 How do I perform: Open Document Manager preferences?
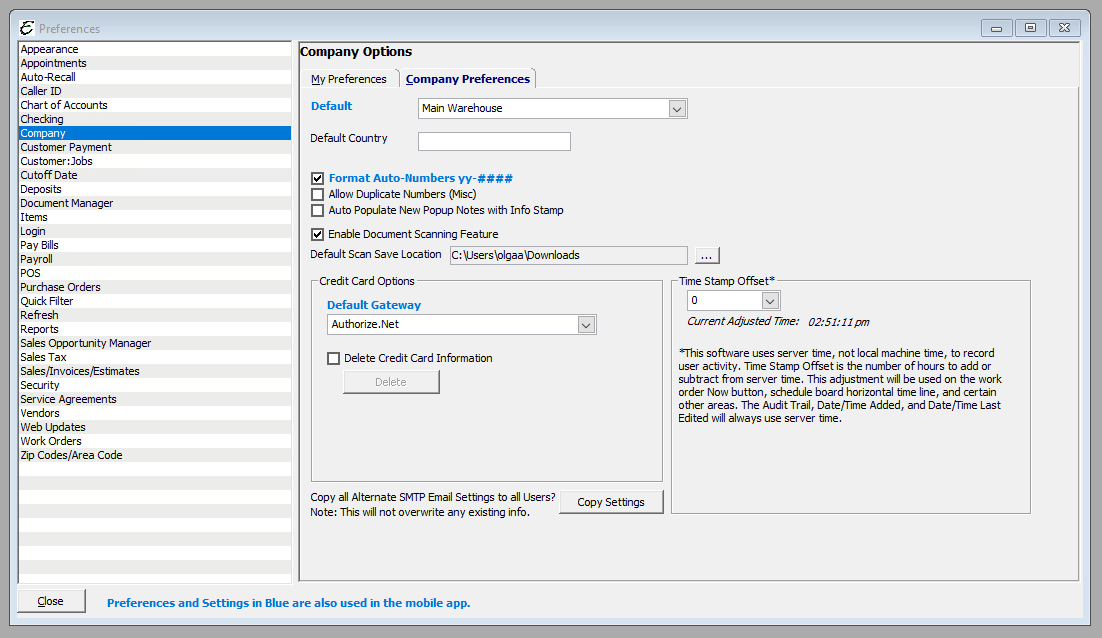(155, 203)
